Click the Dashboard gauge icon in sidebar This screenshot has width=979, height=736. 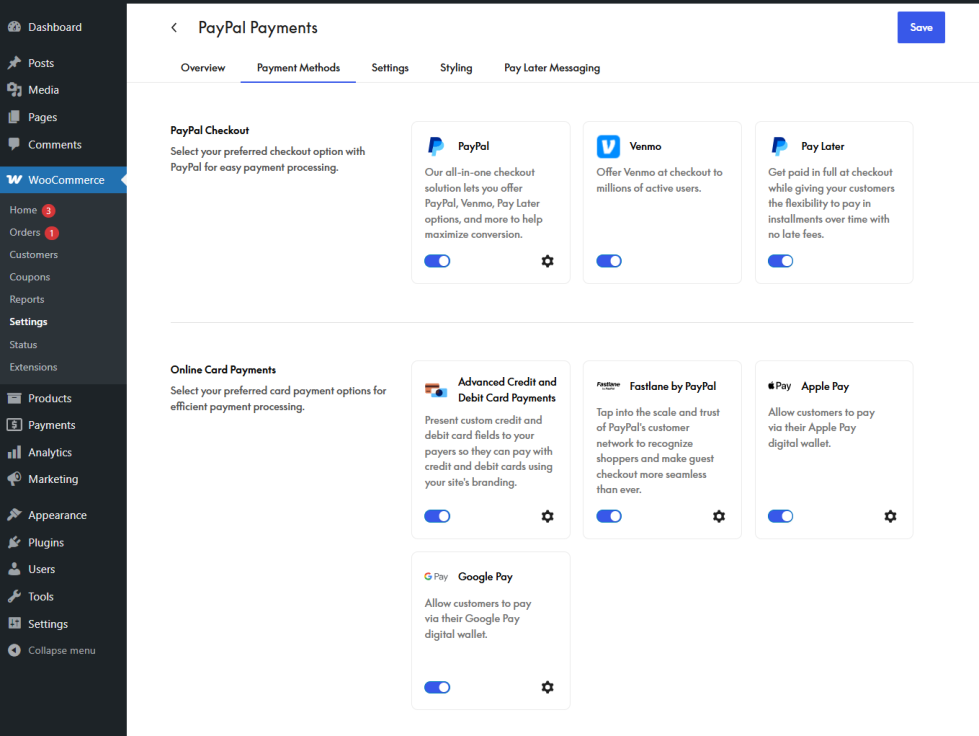pyautogui.click(x=14, y=27)
